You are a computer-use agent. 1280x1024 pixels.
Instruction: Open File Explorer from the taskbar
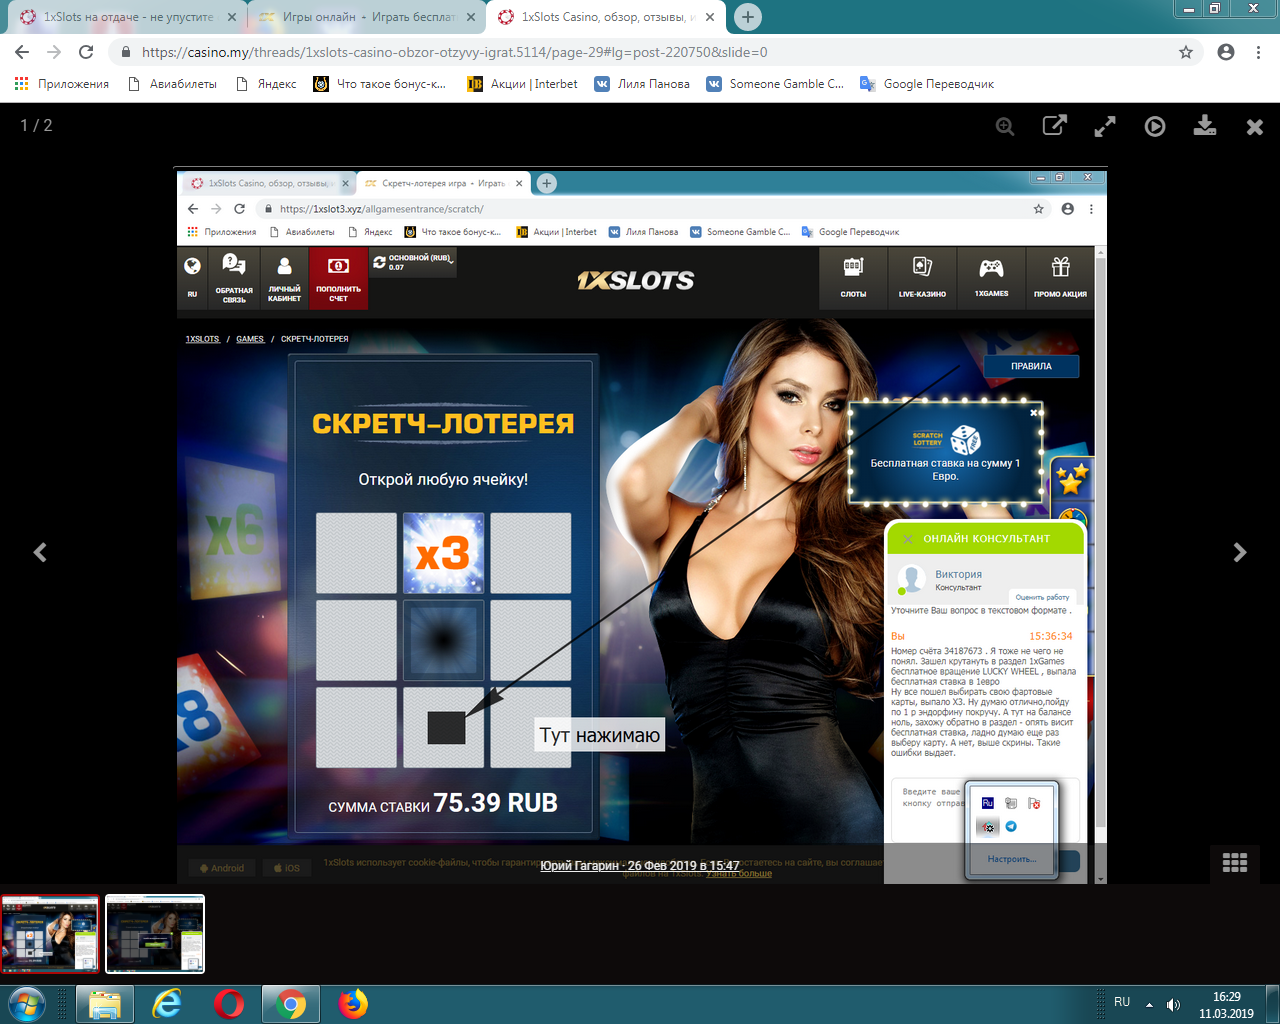tap(105, 1004)
